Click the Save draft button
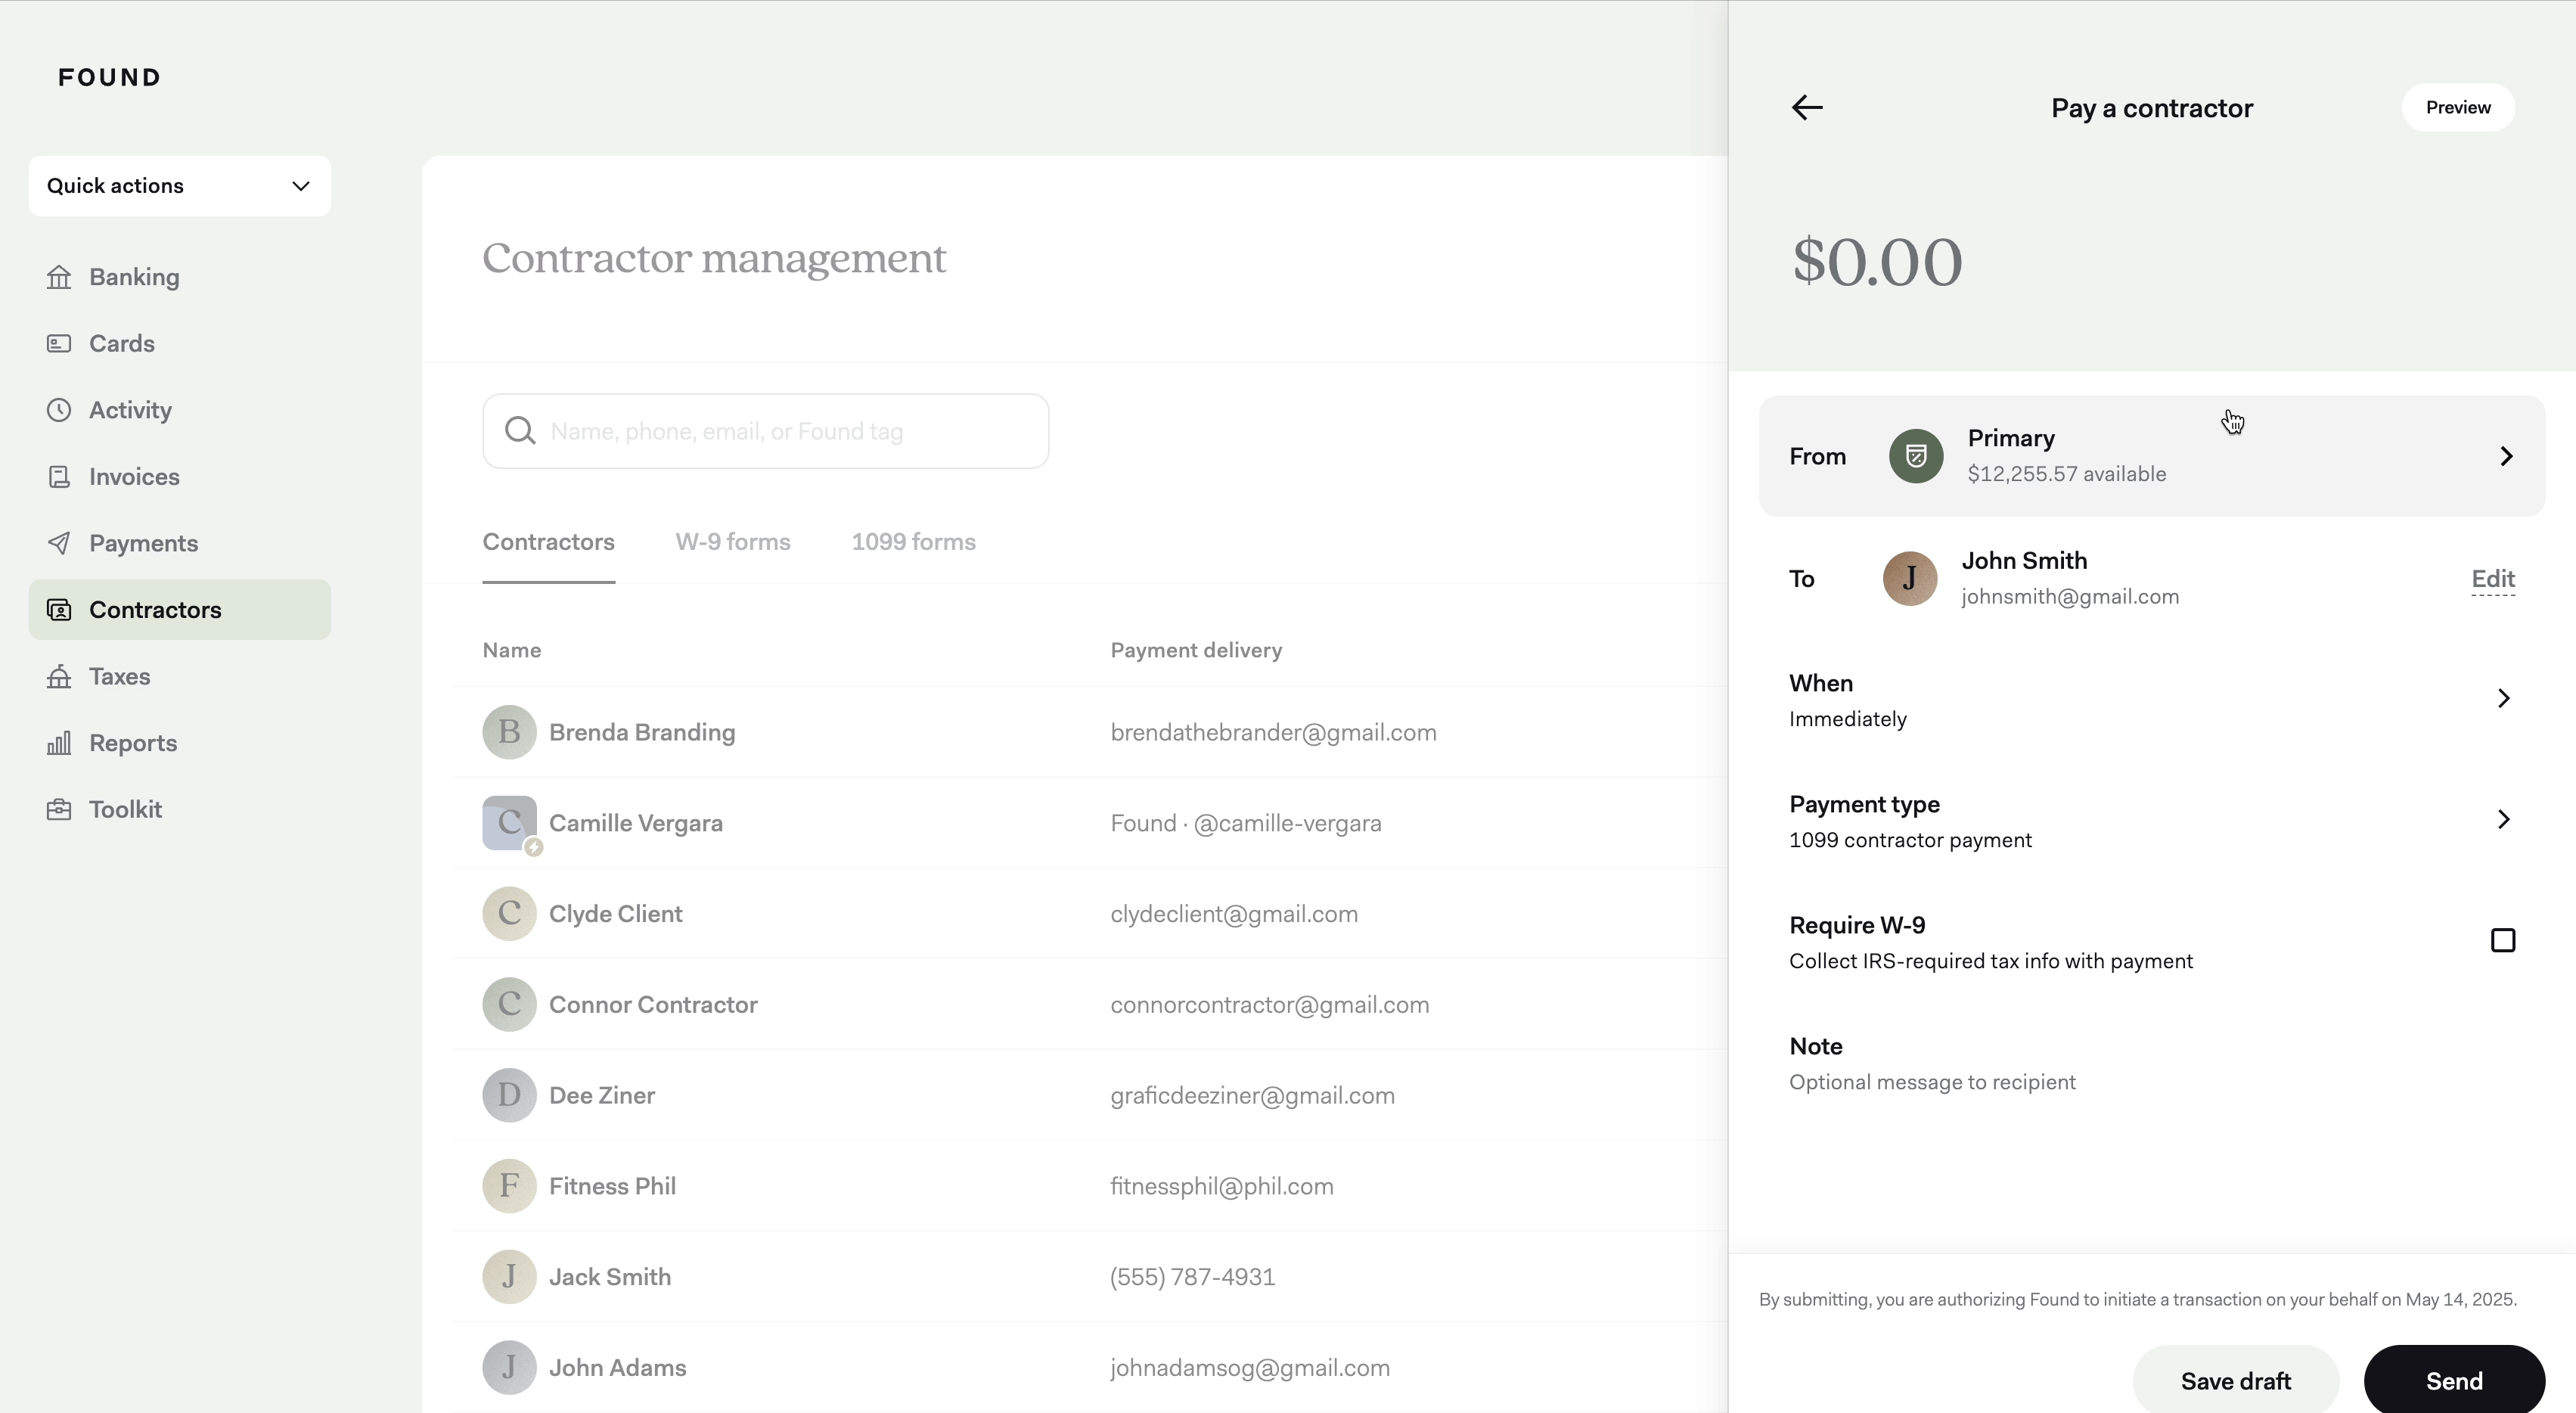This screenshot has width=2576, height=1413. pyautogui.click(x=2235, y=1380)
